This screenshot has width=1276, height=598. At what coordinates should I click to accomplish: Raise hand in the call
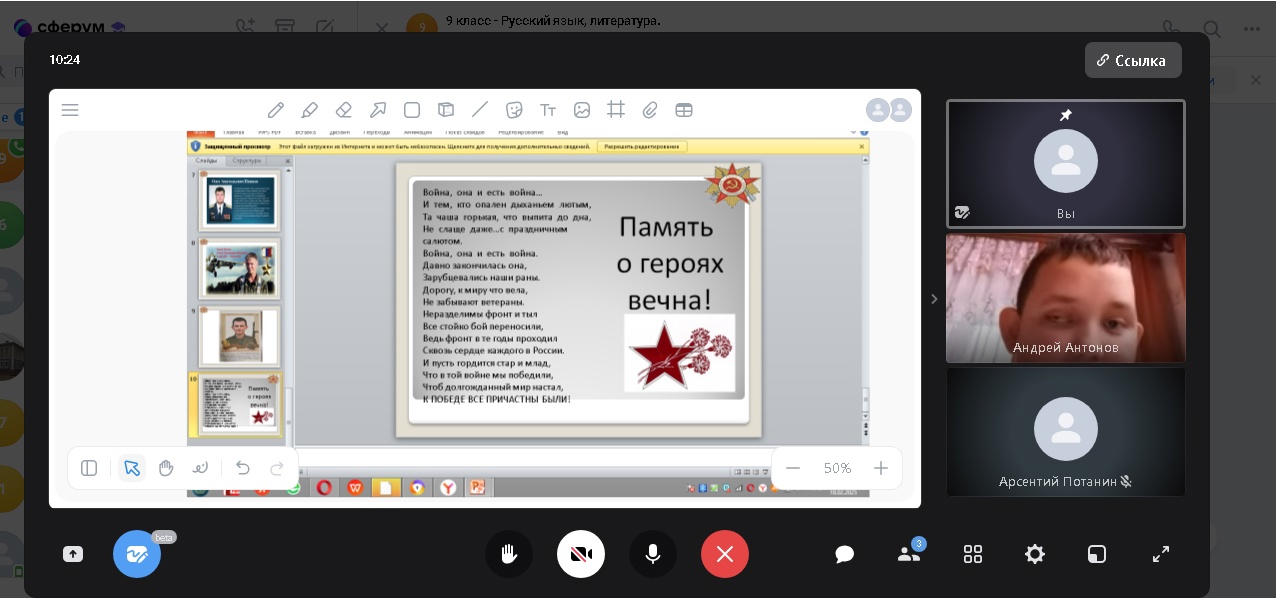coord(509,554)
